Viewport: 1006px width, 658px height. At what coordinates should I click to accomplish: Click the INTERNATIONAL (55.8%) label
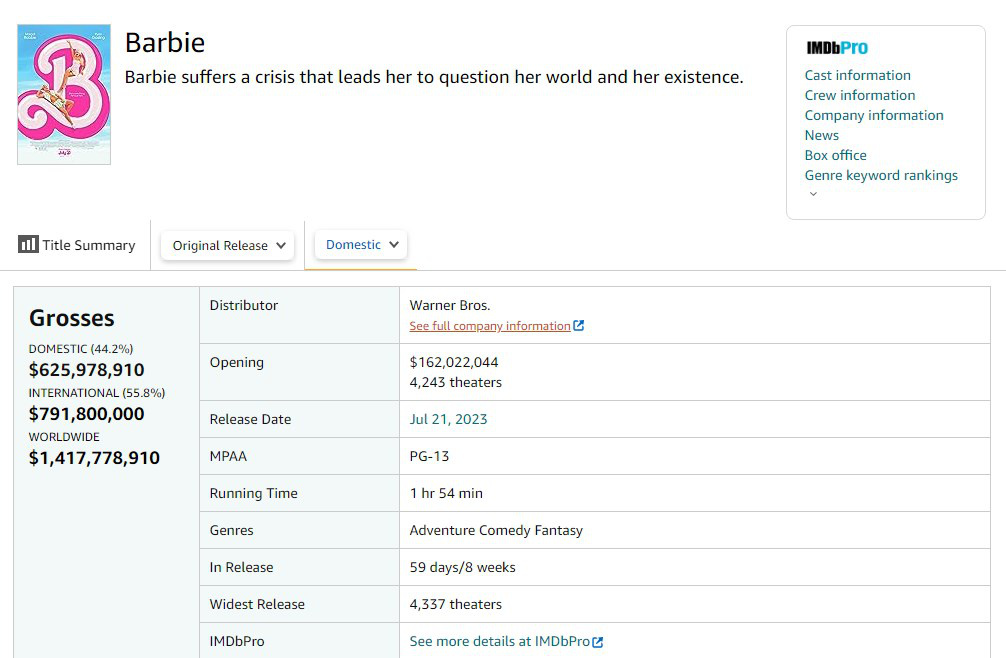pos(97,393)
